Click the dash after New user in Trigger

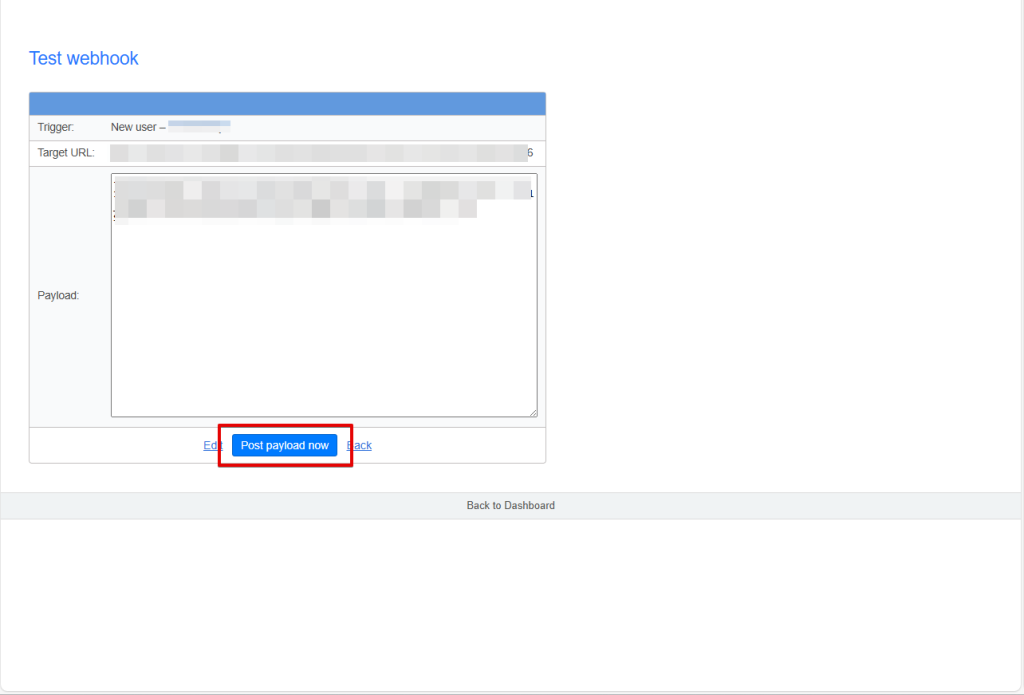pyautogui.click(x=162, y=128)
